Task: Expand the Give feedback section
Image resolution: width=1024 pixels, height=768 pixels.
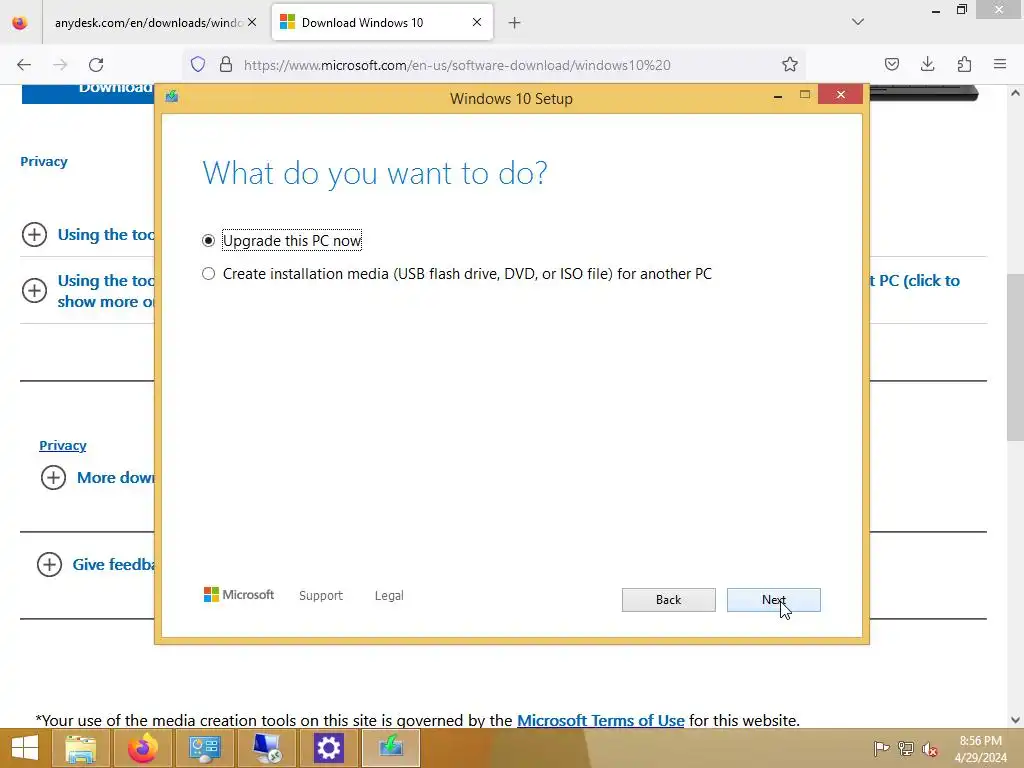Action: point(49,565)
